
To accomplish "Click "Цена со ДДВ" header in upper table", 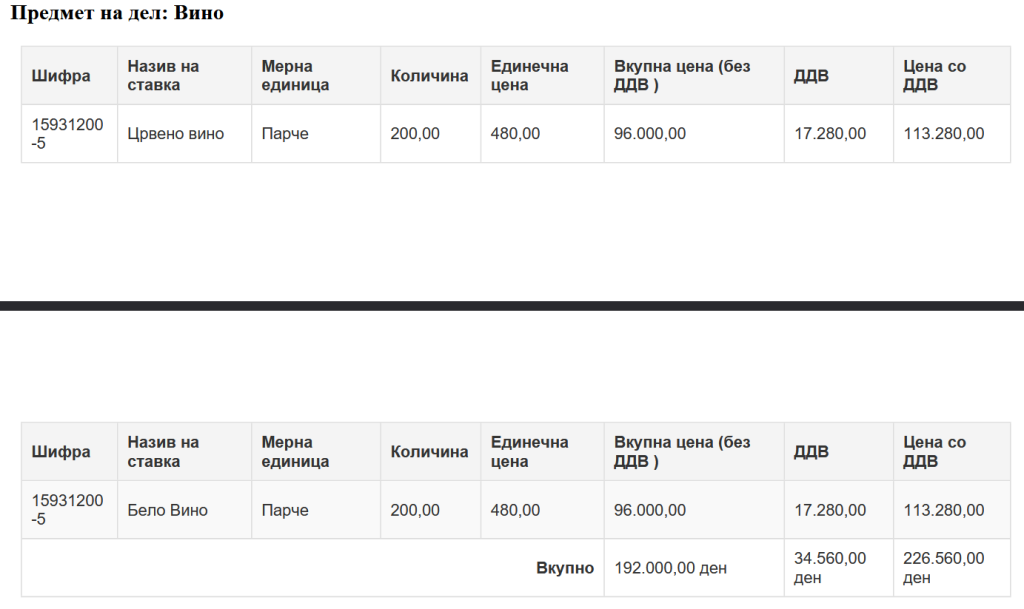I will point(935,76).
